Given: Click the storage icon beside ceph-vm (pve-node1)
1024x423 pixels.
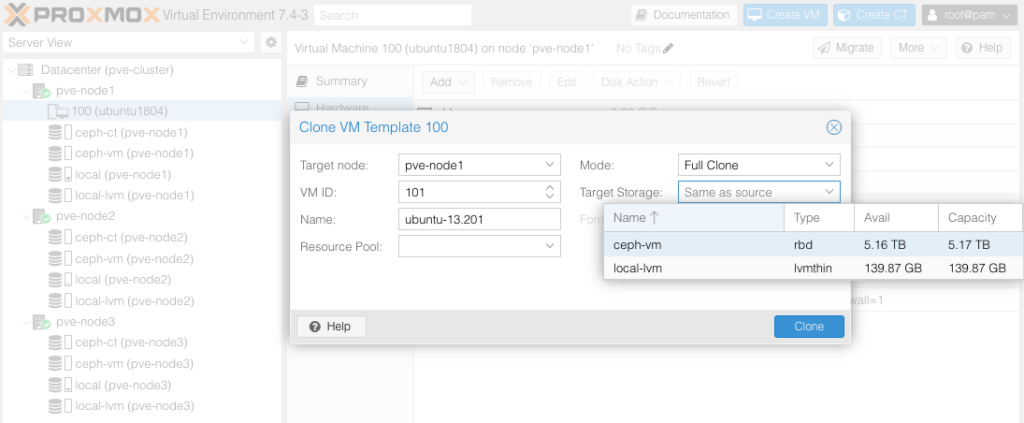Looking at the screenshot, I should (60, 153).
